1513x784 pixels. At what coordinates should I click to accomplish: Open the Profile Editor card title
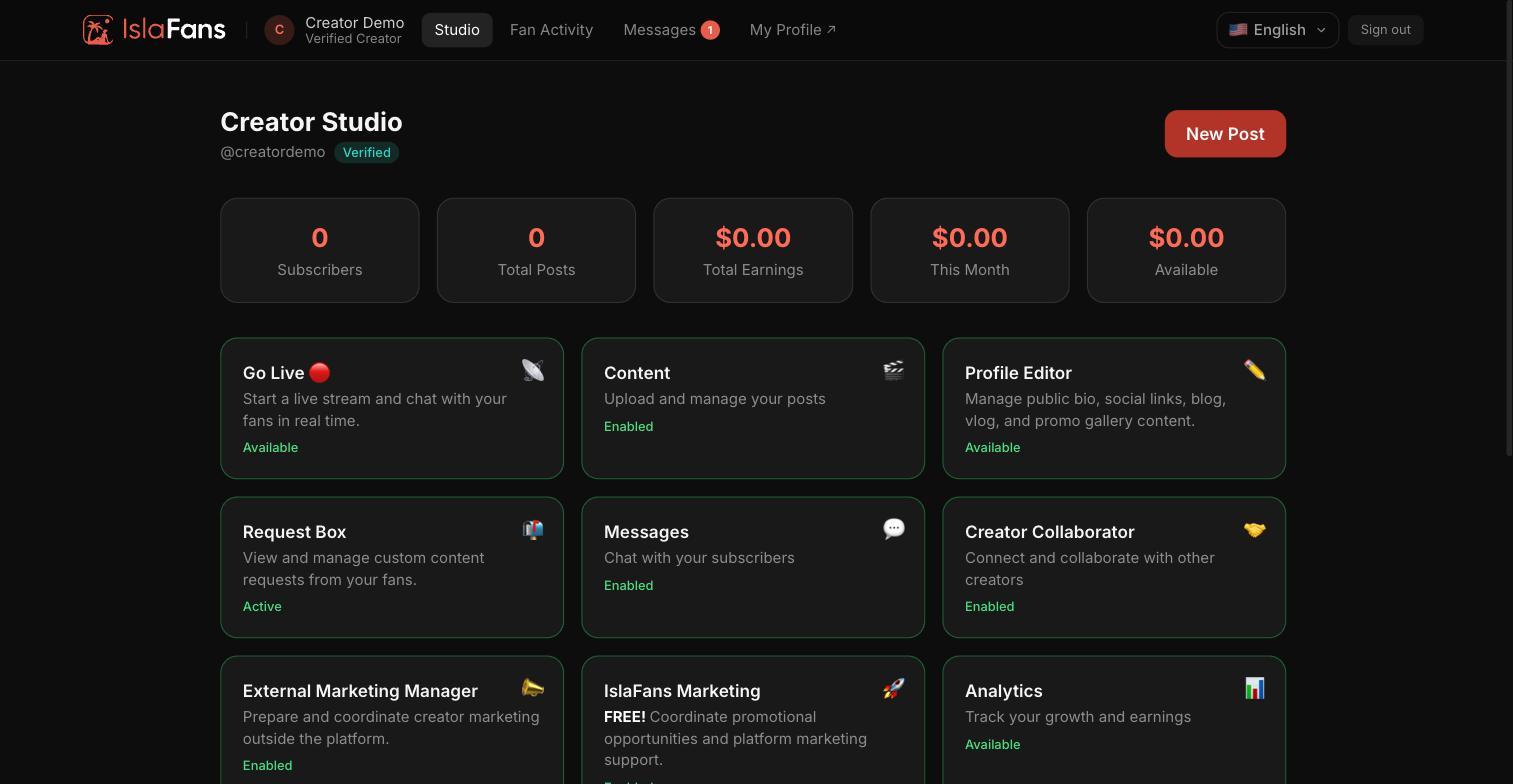pyautogui.click(x=1018, y=373)
